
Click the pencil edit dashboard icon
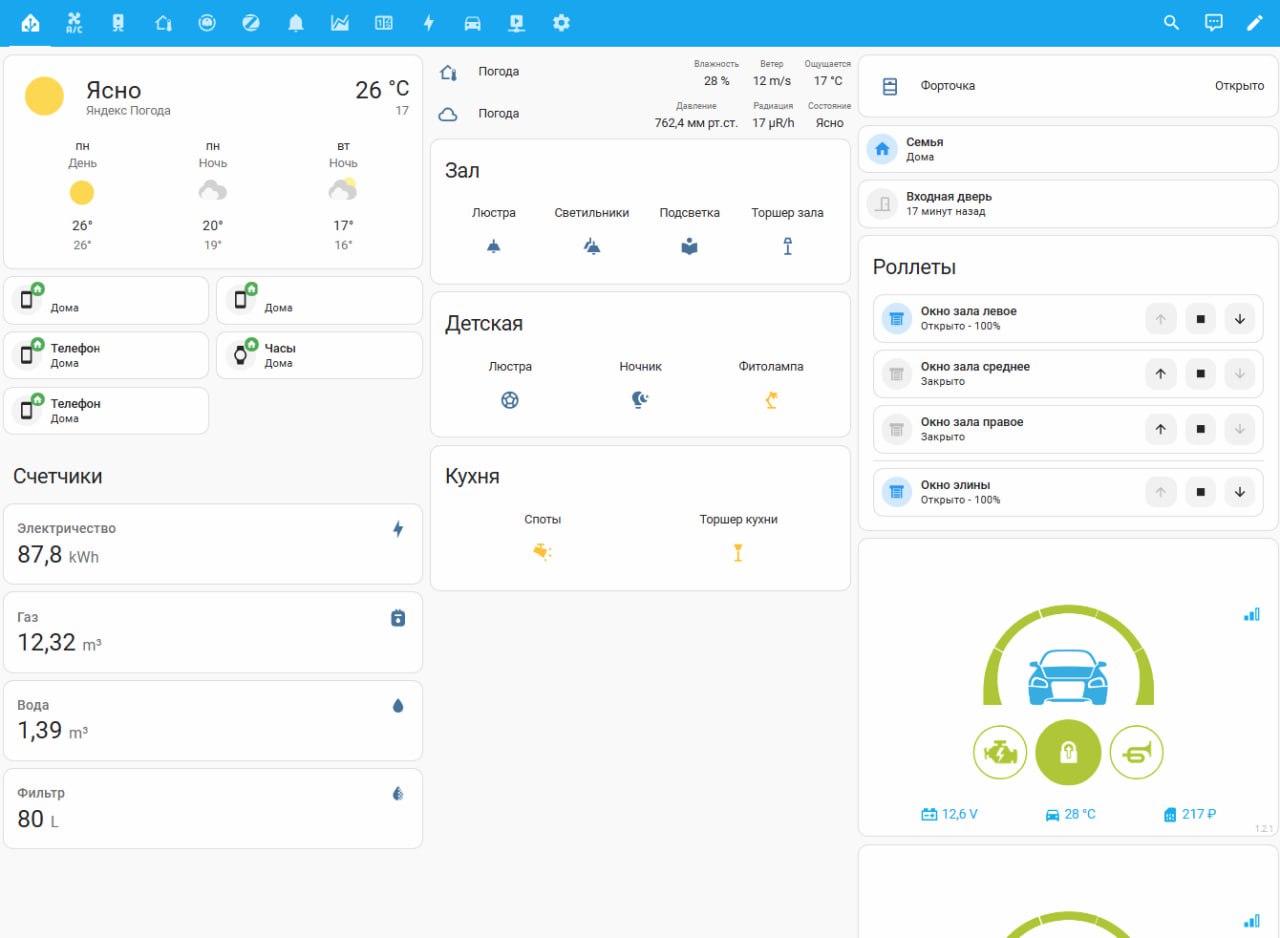1254,22
